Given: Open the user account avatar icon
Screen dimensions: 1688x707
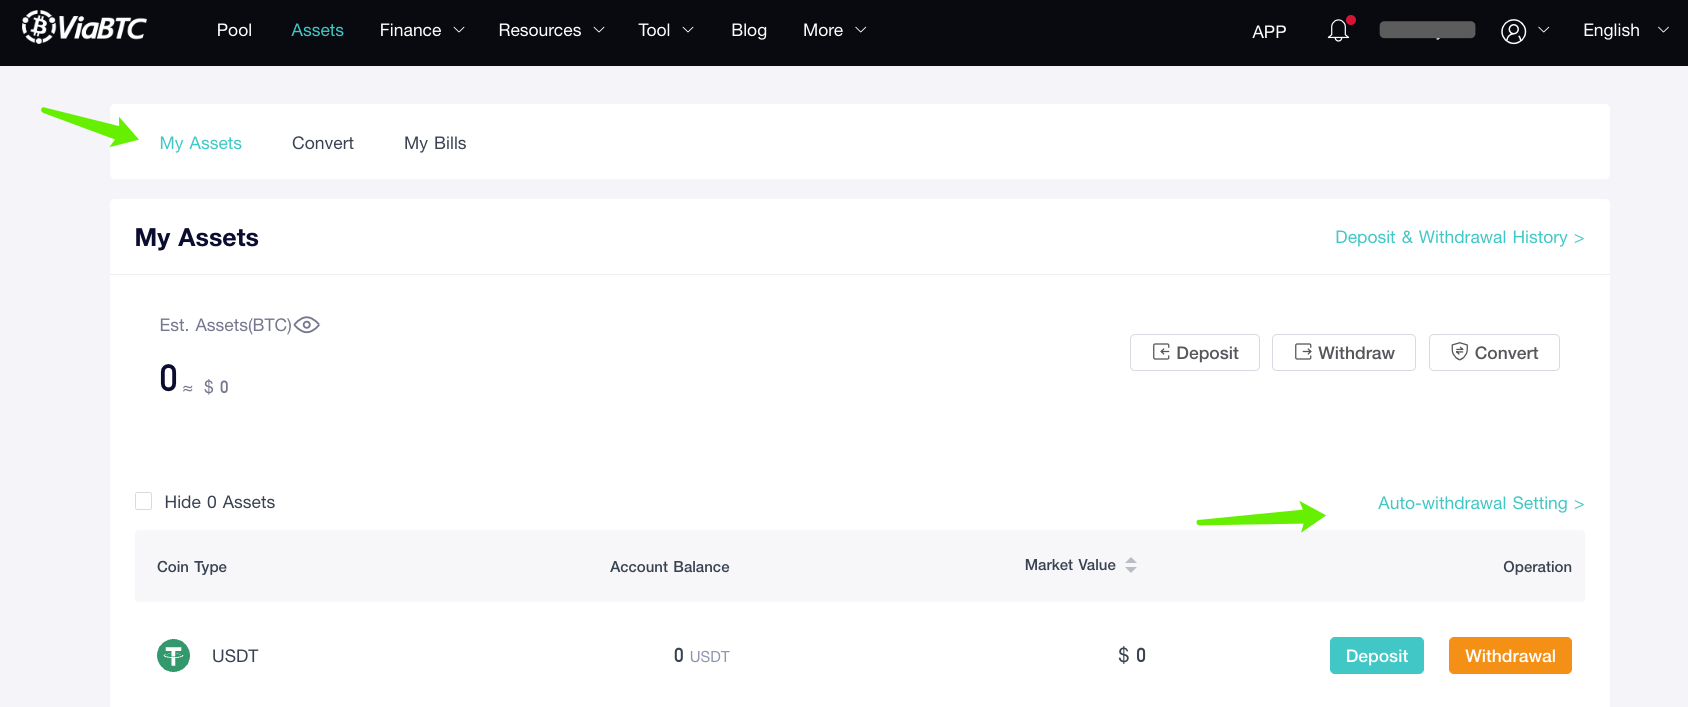Looking at the screenshot, I should [1513, 31].
